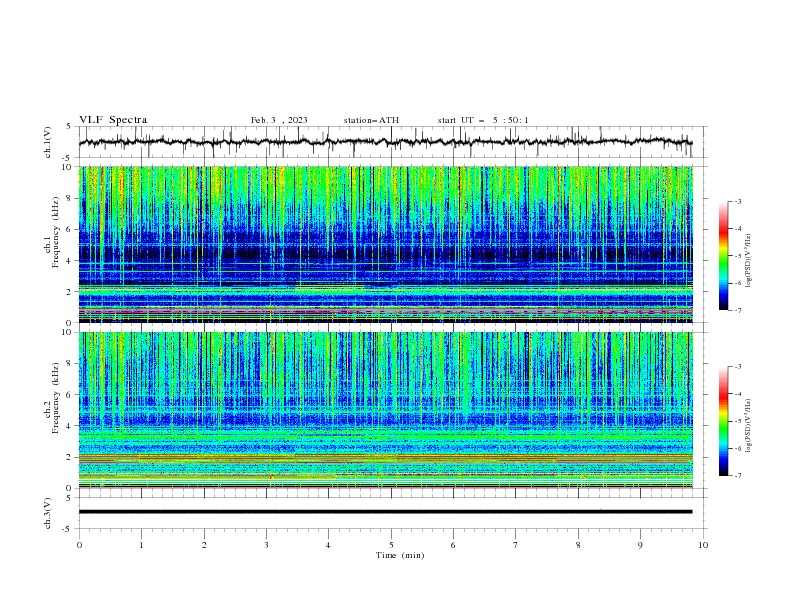792x612 pixels.
Task: Click the "-5" tick on ch.1(V) axis
Action: pyautogui.click(x=68, y=158)
